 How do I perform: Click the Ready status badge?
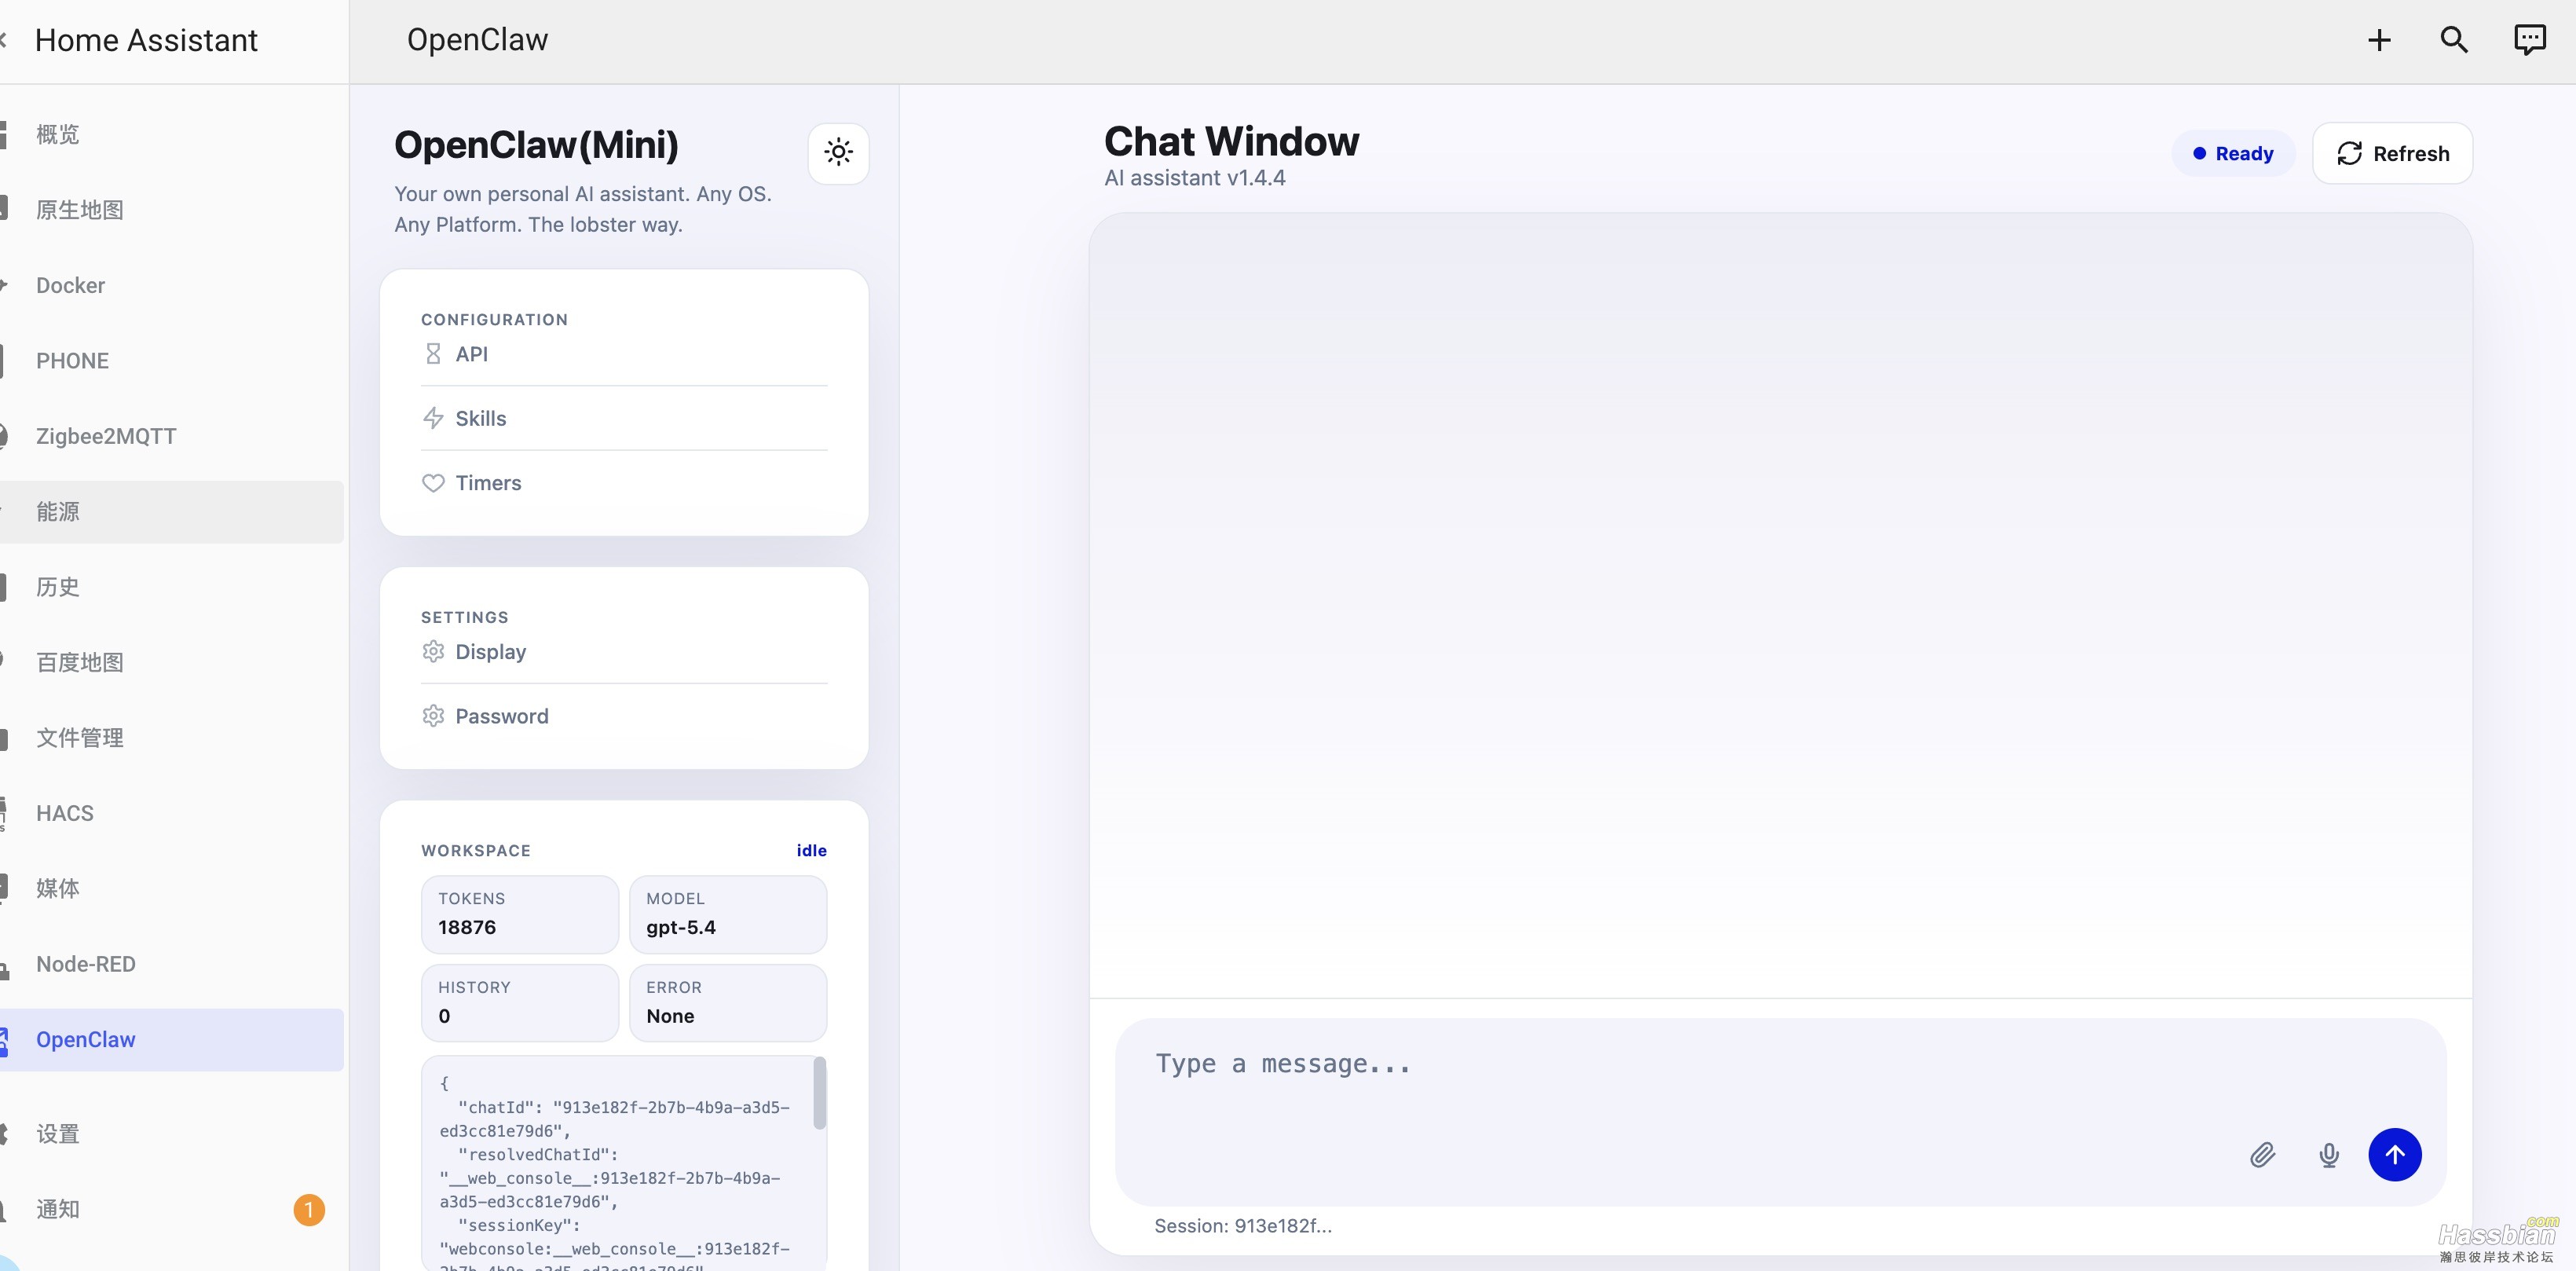2233,153
